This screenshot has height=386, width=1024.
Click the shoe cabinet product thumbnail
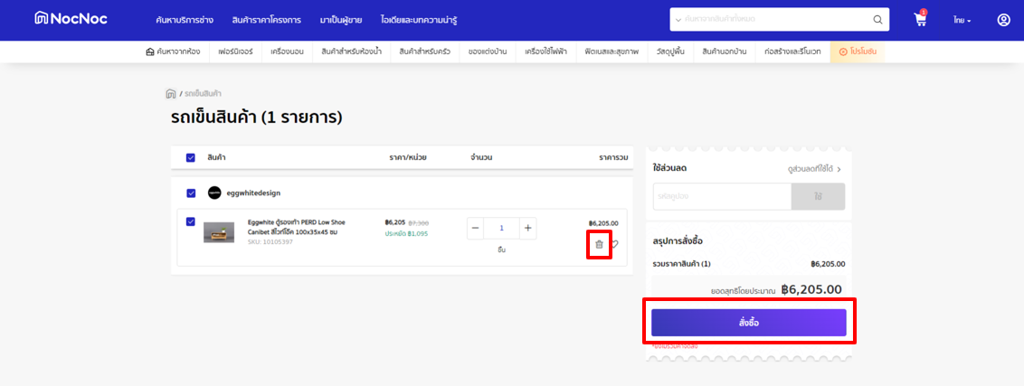point(219,233)
